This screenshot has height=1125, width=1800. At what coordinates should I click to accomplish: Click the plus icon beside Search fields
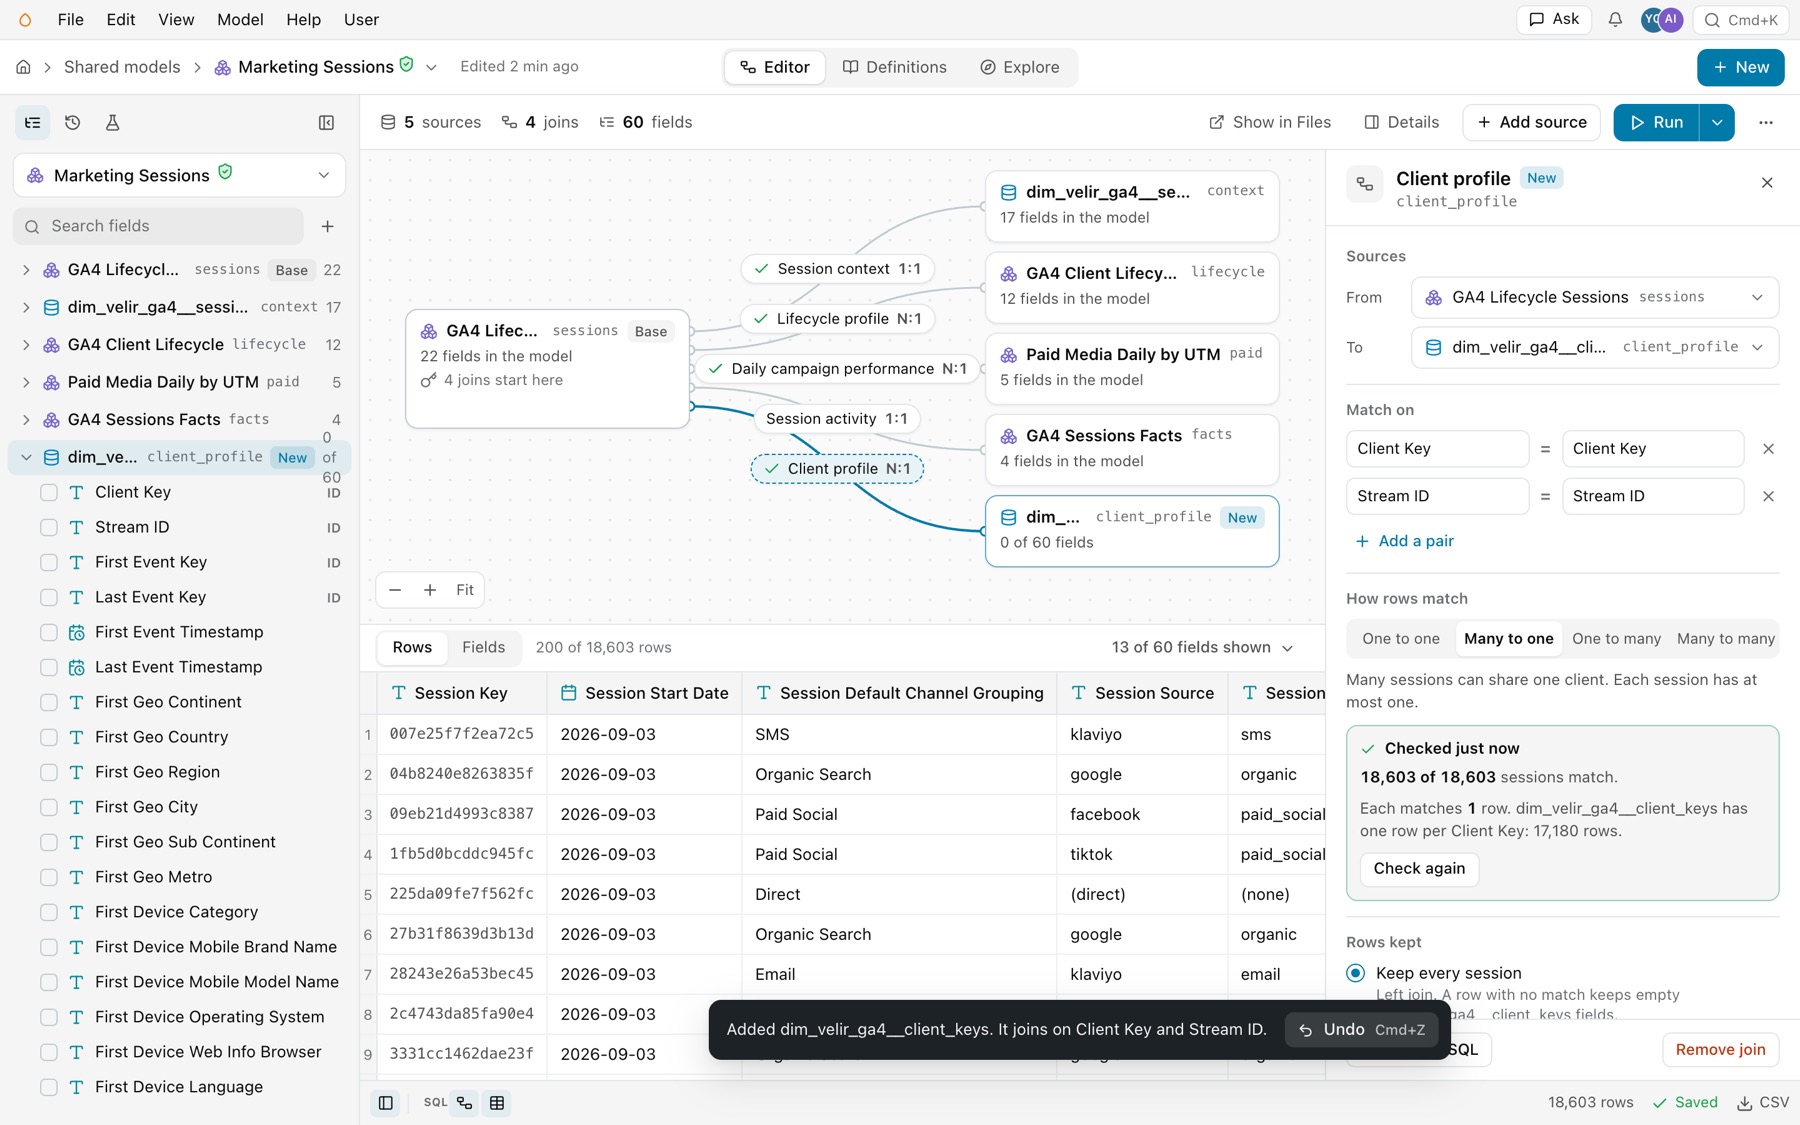click(x=327, y=226)
